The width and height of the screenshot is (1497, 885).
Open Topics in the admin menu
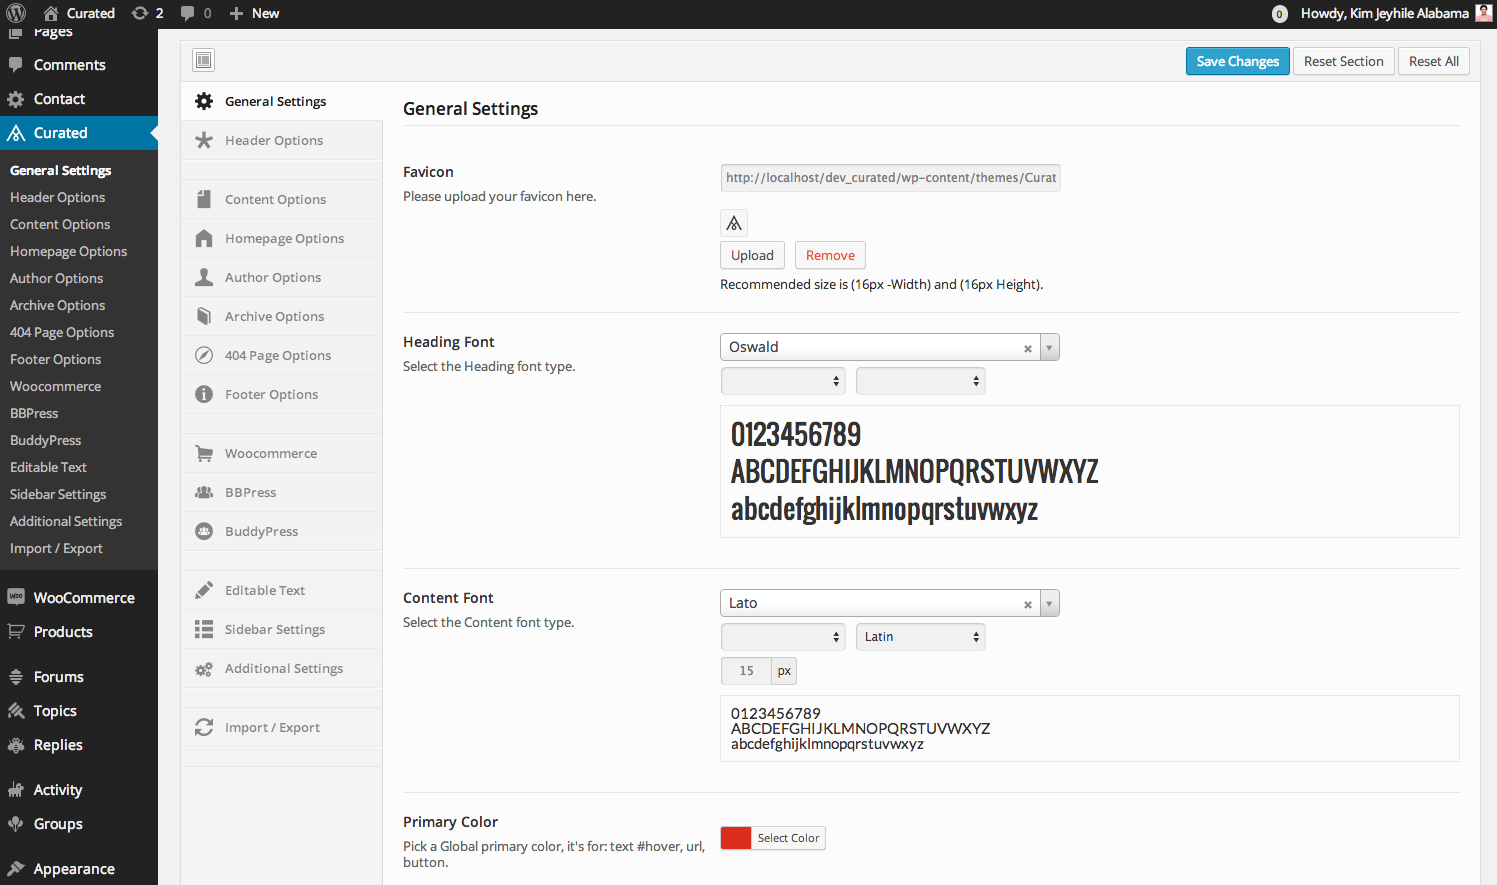click(79, 711)
